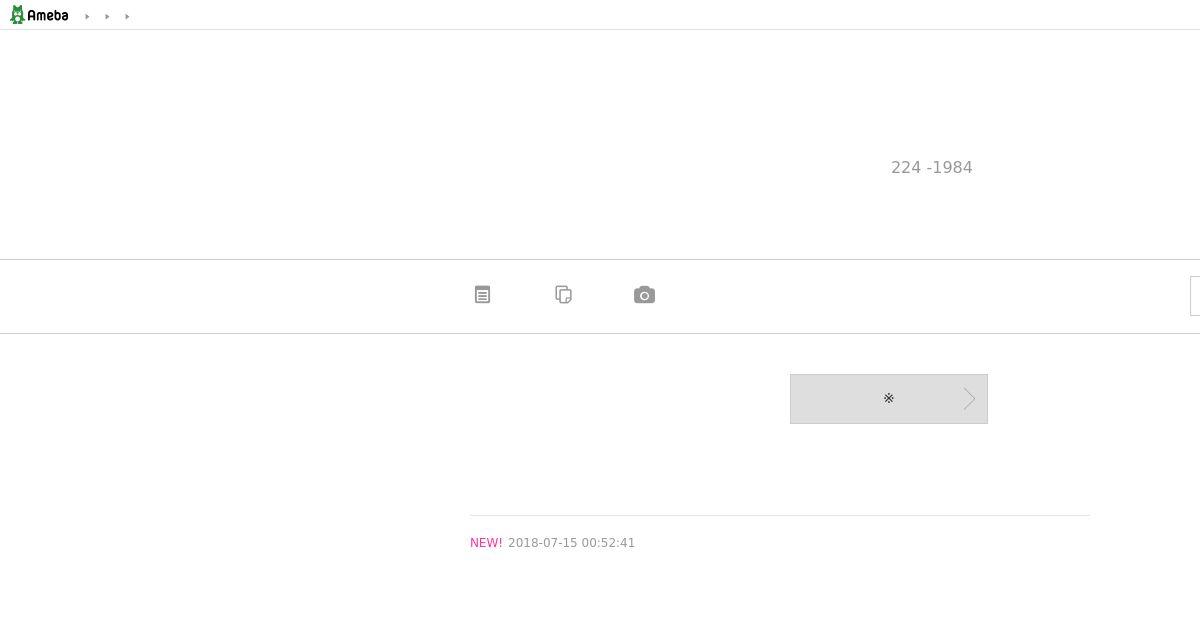Select the pink NEW! label

486,543
